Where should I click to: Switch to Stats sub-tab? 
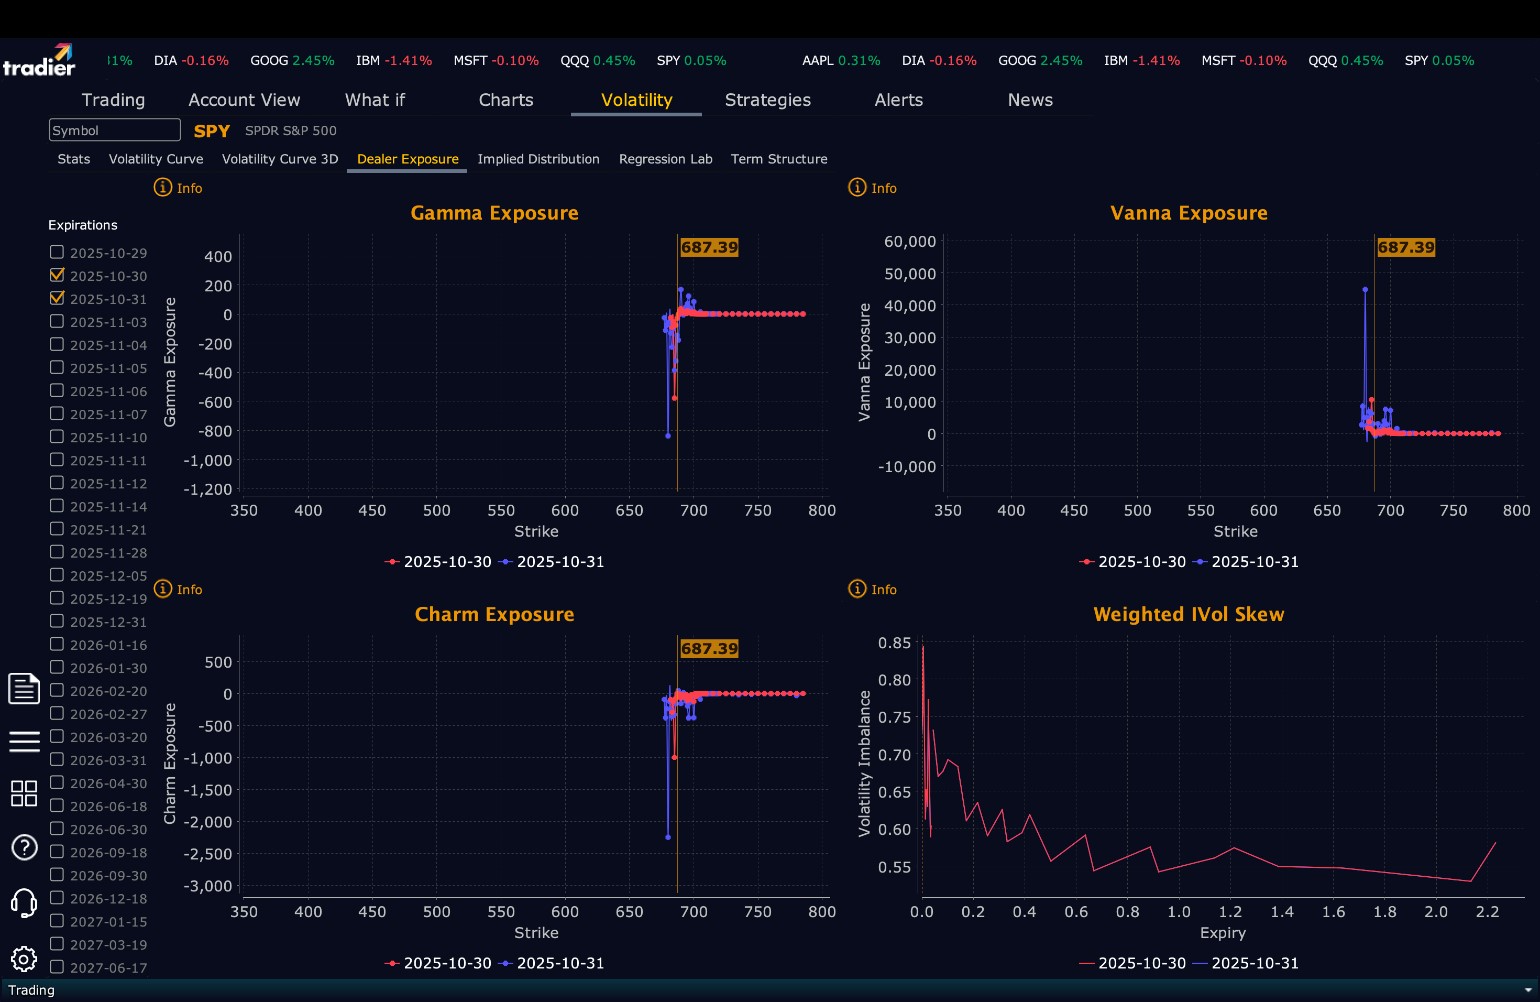click(x=74, y=159)
